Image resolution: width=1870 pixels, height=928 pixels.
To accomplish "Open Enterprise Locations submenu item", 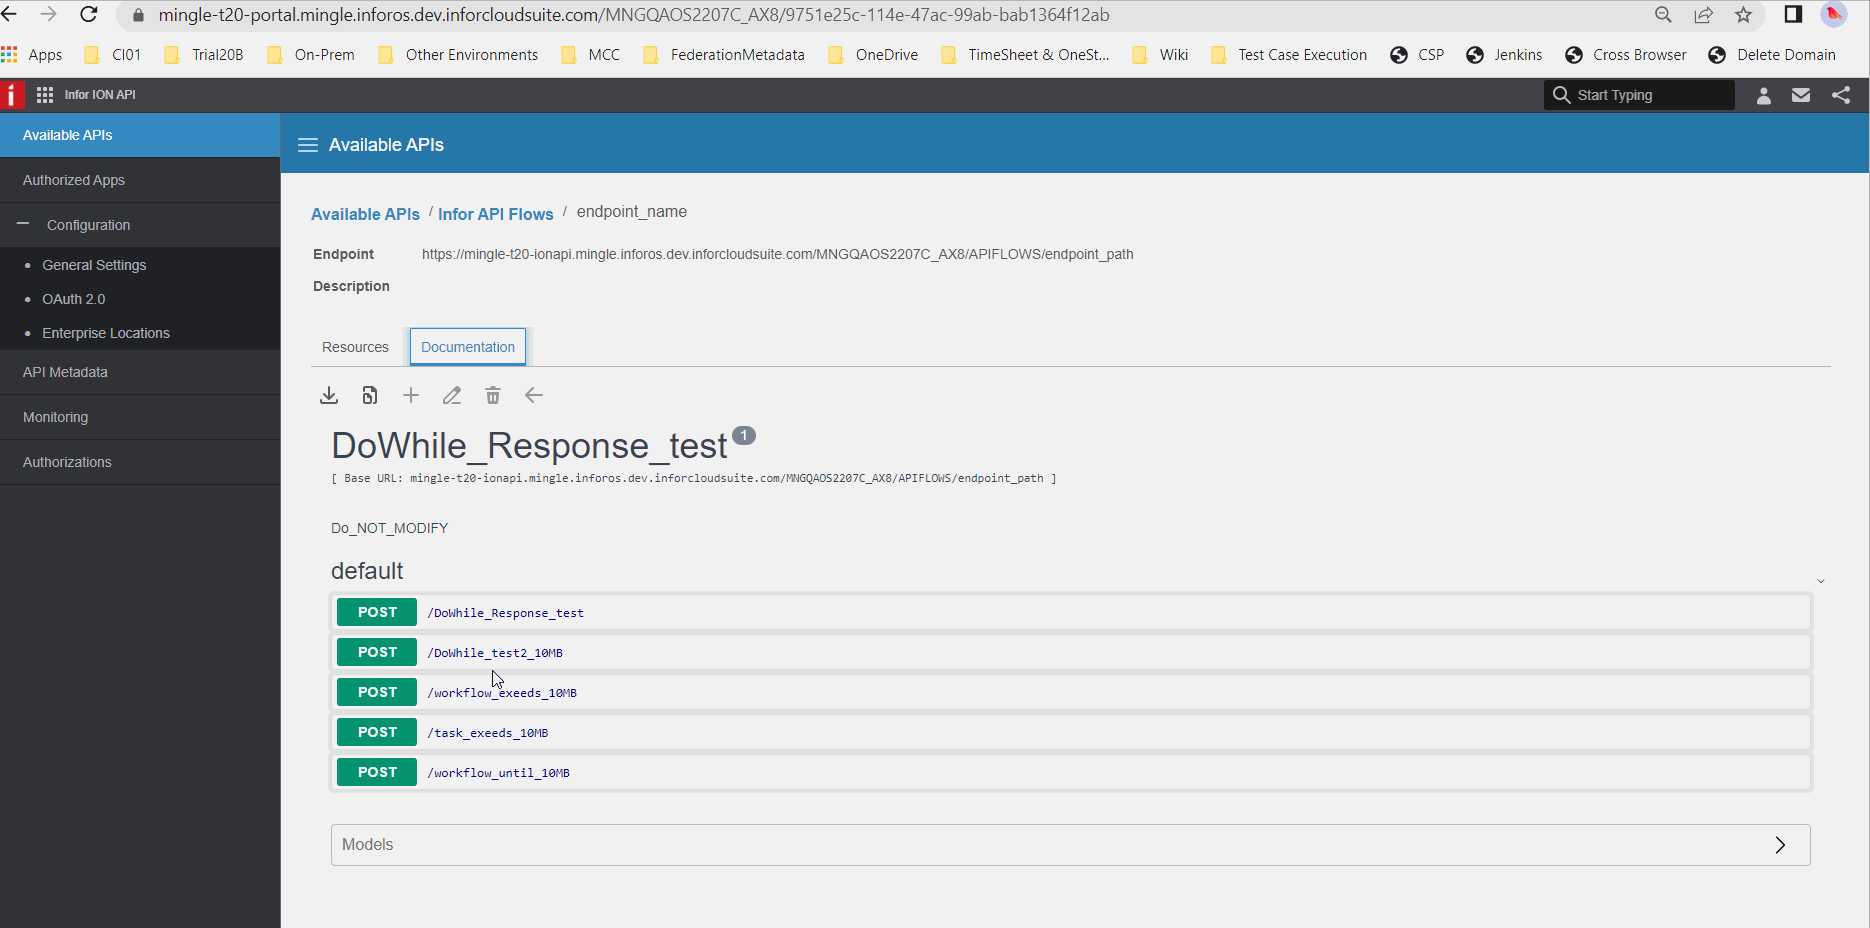I will point(106,333).
